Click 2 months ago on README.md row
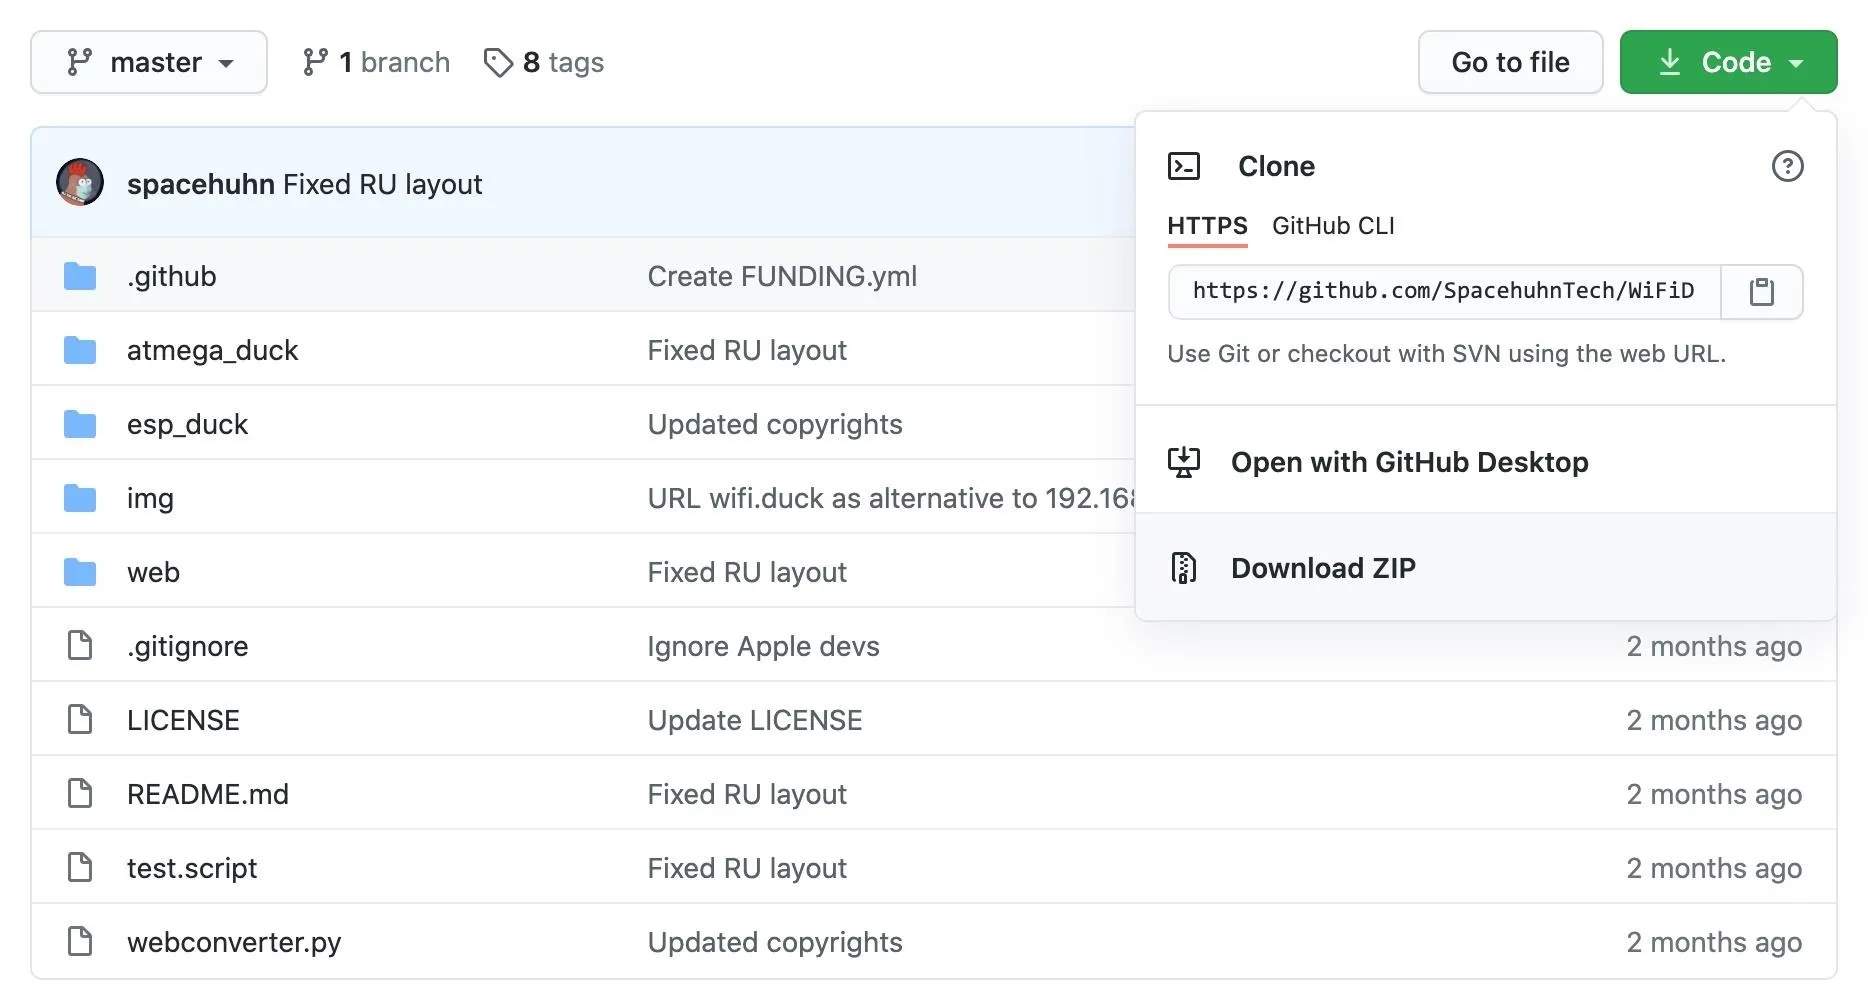 [x=1714, y=794]
